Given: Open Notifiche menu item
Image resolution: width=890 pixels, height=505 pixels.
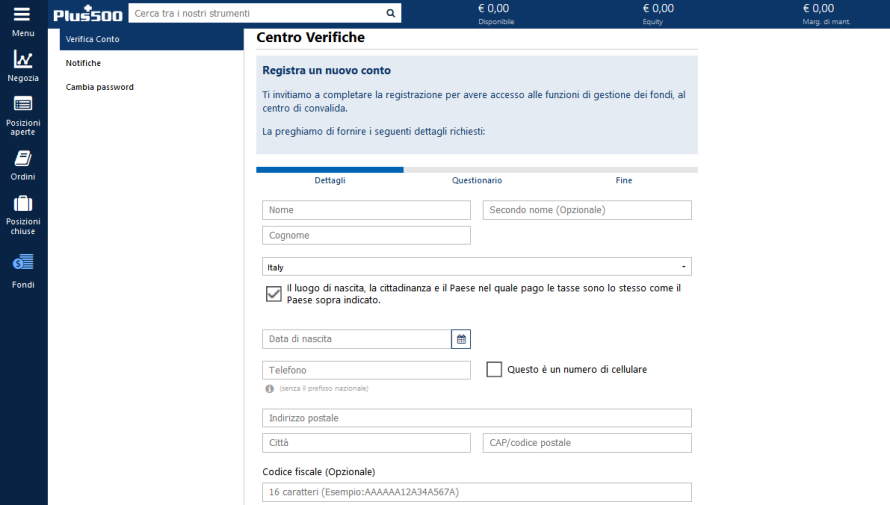Looking at the screenshot, I should point(83,63).
